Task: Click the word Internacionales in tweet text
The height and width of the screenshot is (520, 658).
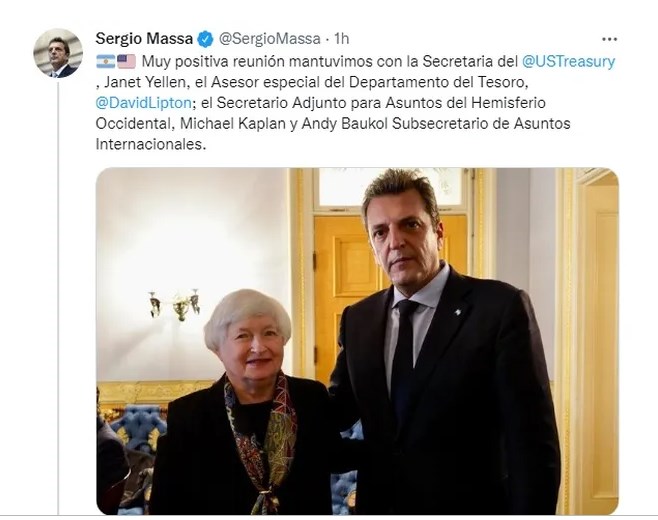Action: point(151,144)
